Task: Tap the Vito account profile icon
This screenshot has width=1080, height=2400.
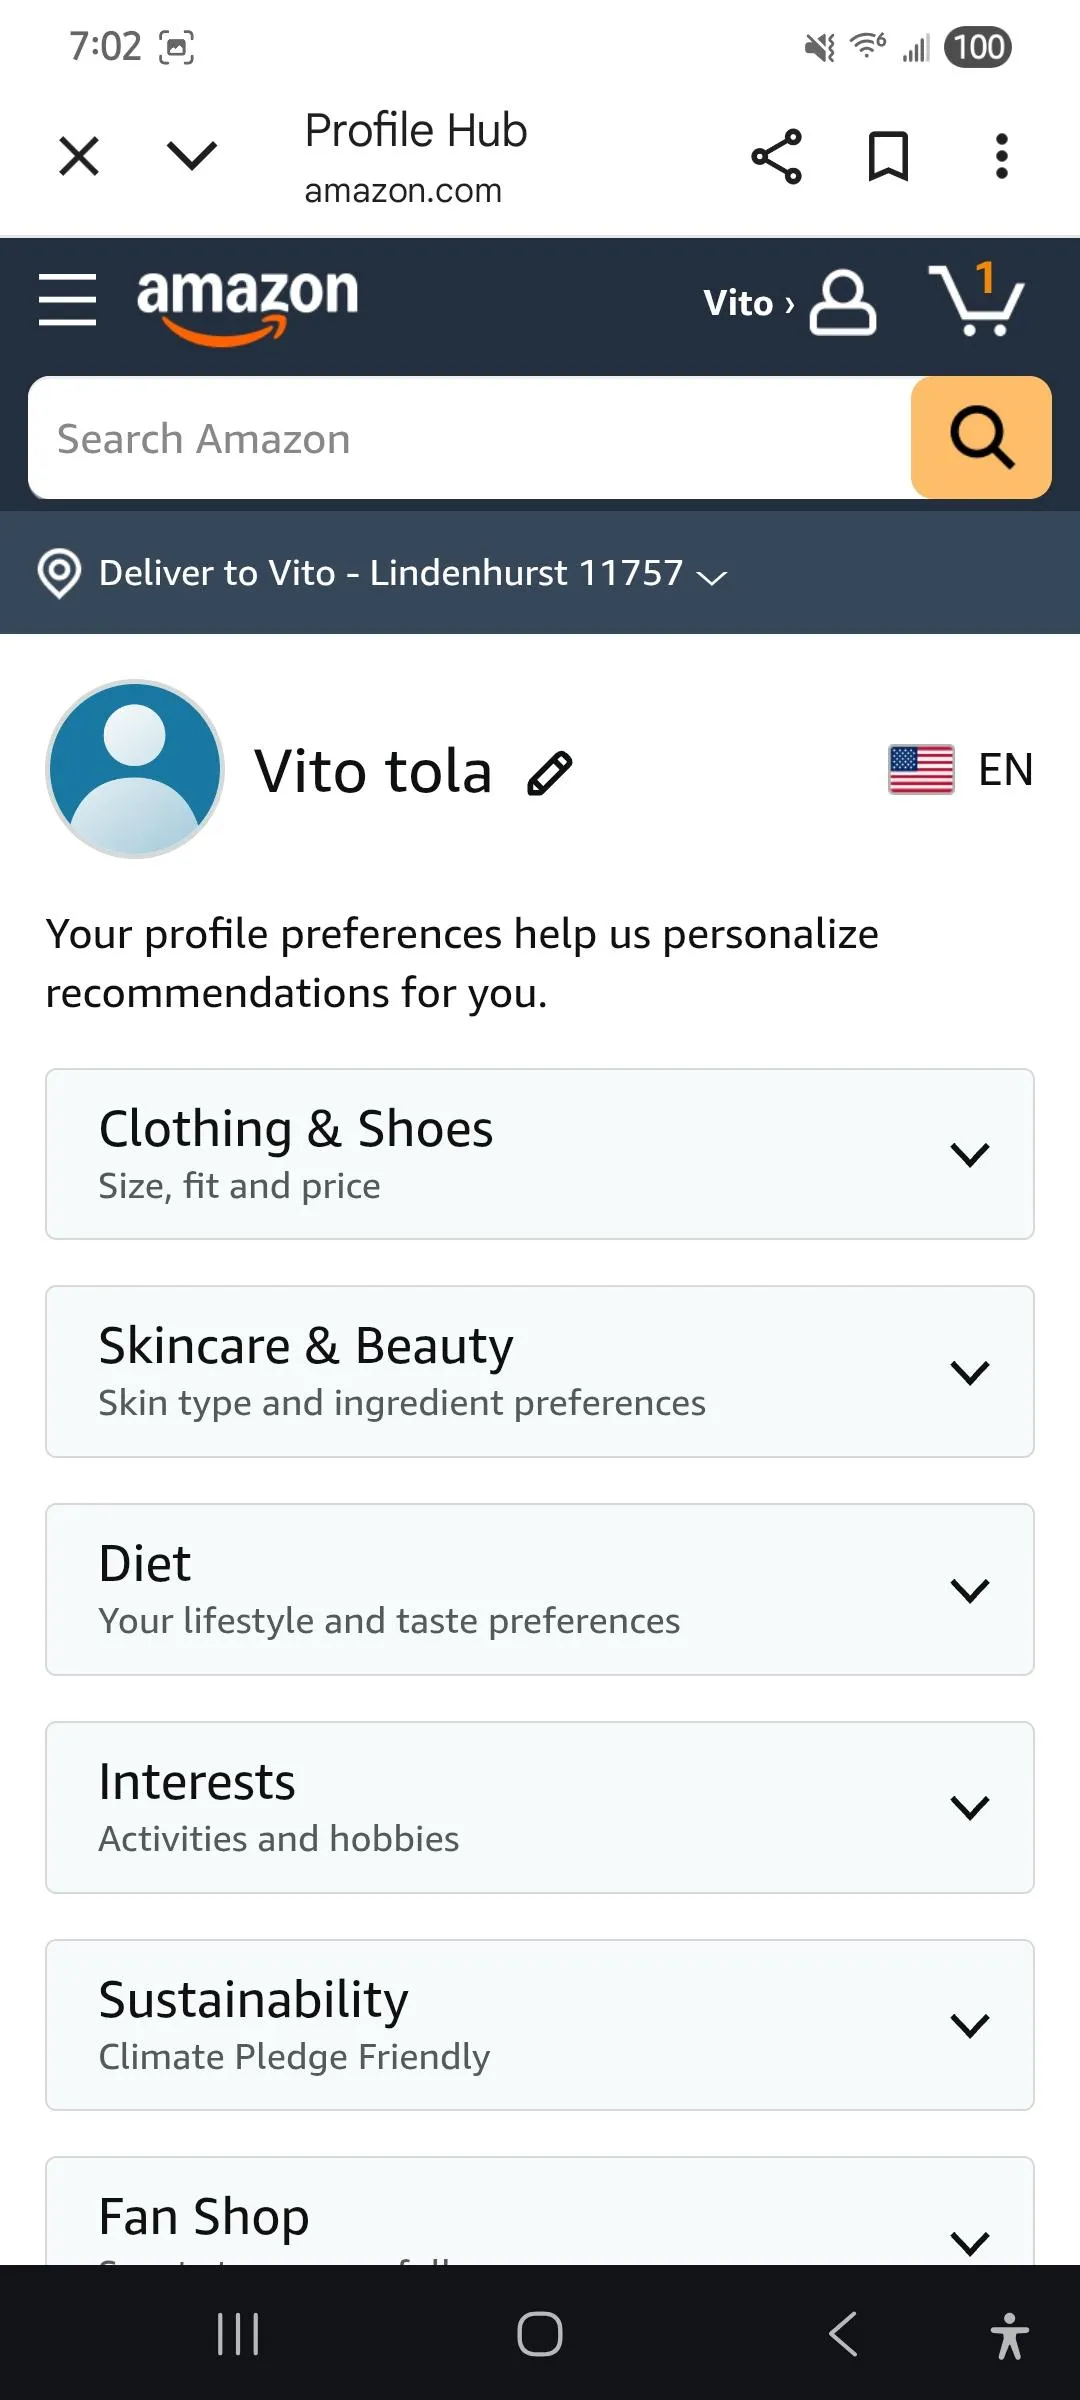Action: (x=842, y=301)
